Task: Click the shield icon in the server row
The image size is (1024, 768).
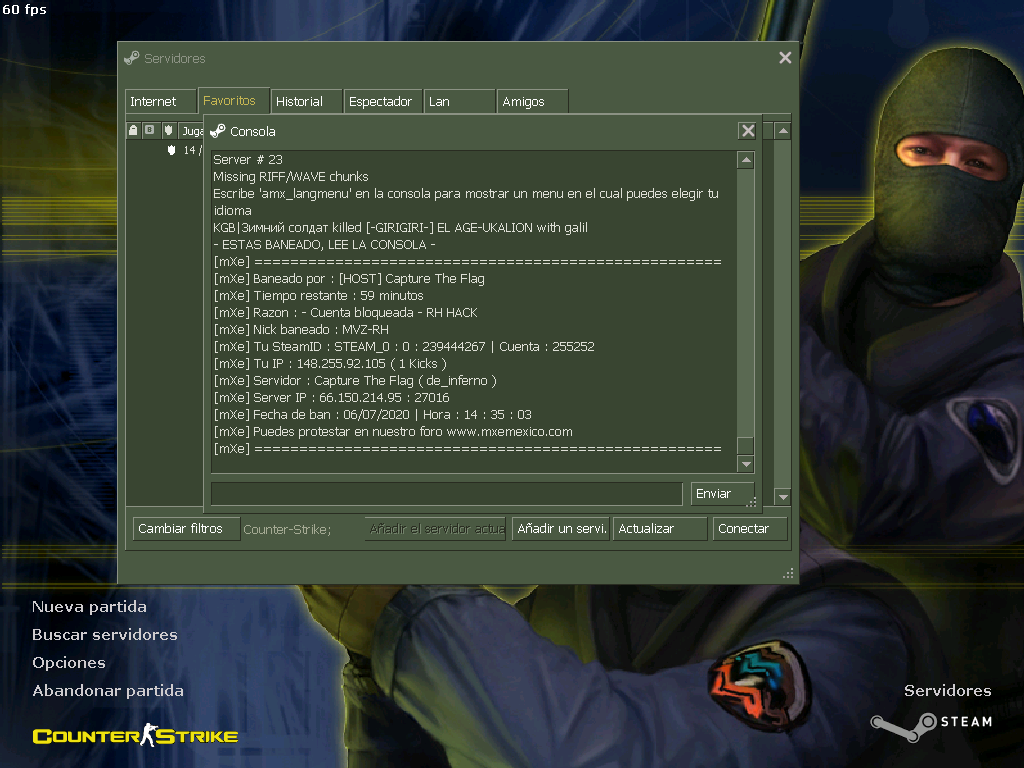Action: click(x=171, y=150)
